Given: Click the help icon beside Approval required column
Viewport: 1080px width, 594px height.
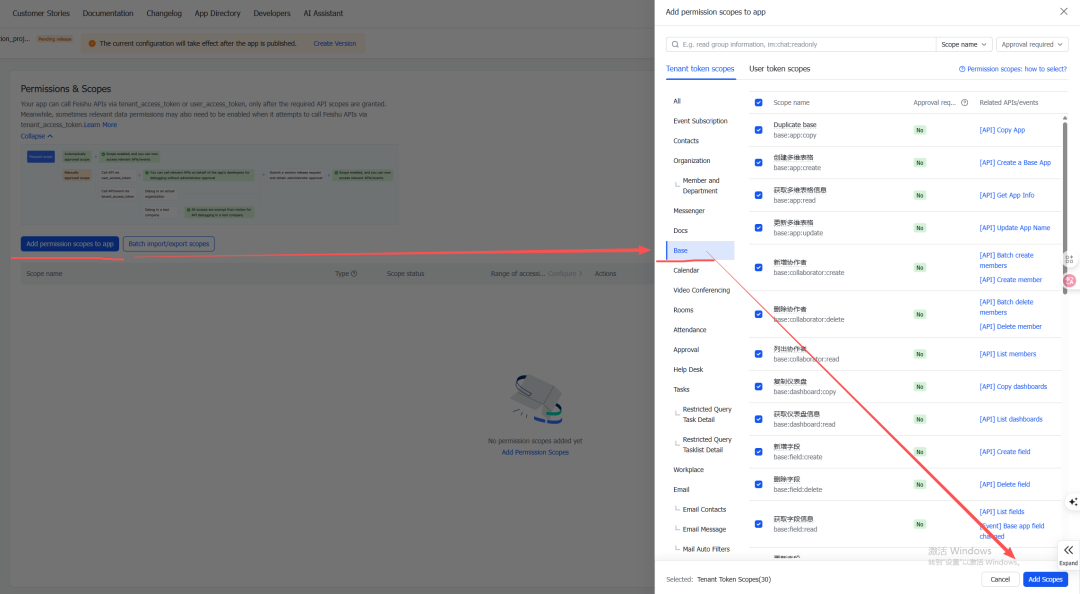Looking at the screenshot, I should [964, 103].
